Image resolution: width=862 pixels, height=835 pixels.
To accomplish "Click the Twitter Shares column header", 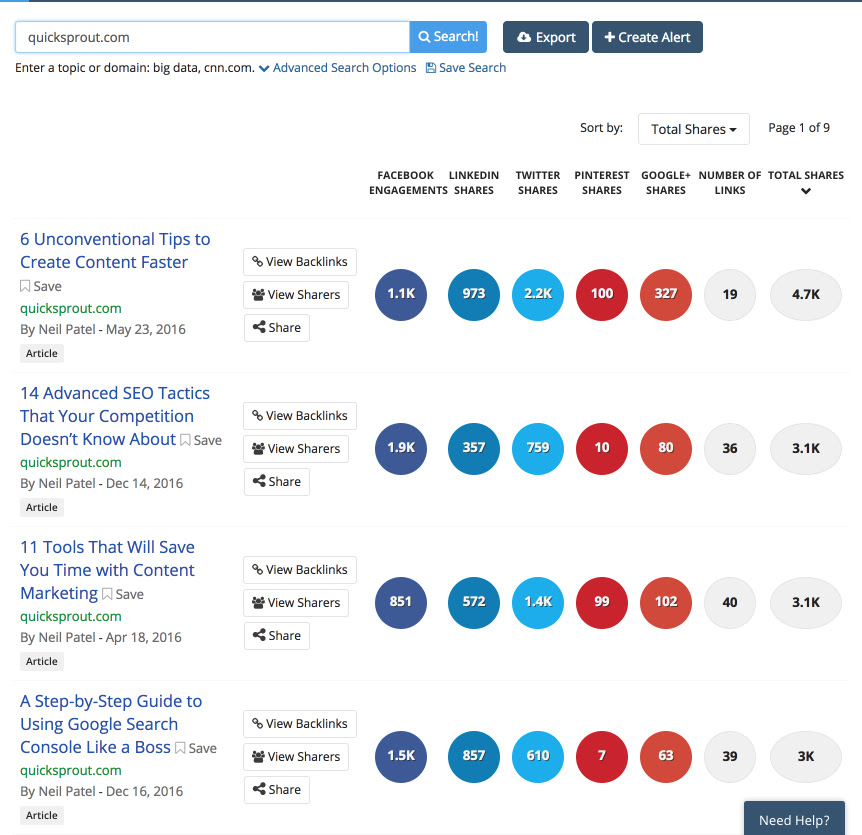I will [x=538, y=183].
